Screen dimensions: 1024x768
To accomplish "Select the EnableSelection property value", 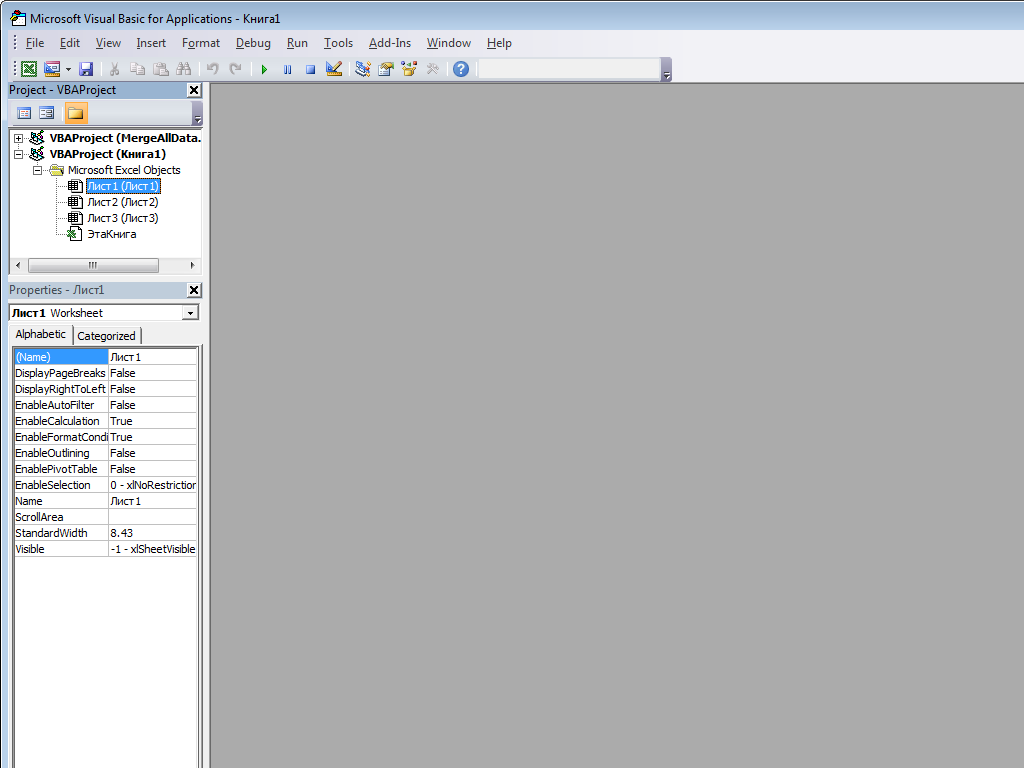I will (152, 485).
